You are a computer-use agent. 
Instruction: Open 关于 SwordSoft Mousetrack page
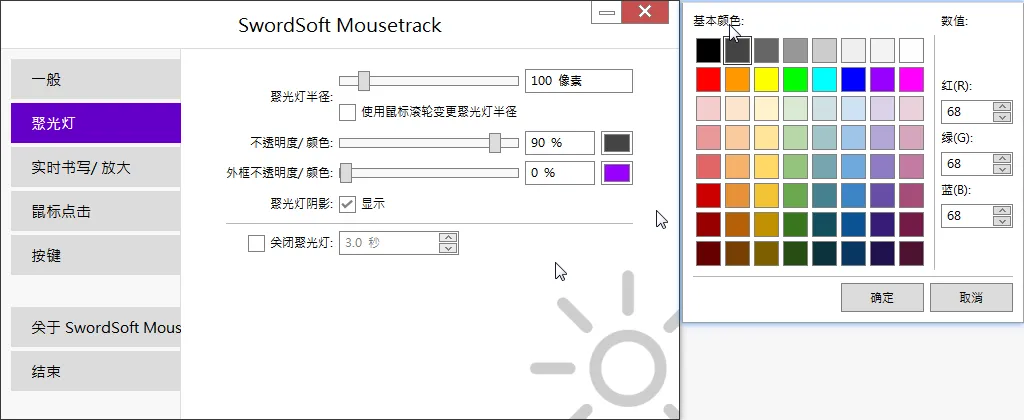(x=95, y=327)
